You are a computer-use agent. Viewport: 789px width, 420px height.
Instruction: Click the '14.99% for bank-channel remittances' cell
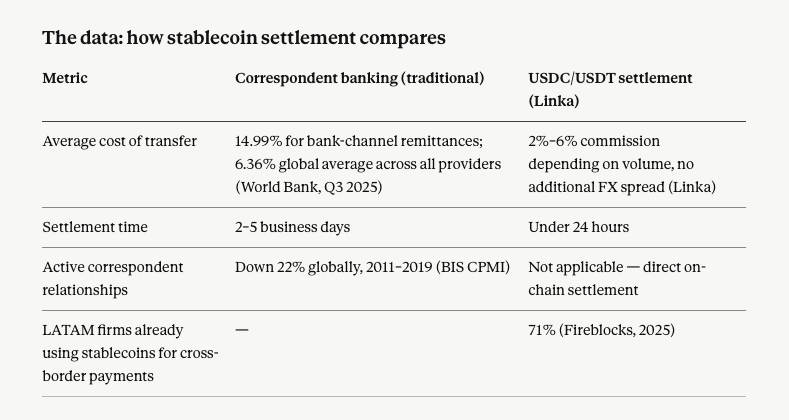click(359, 141)
